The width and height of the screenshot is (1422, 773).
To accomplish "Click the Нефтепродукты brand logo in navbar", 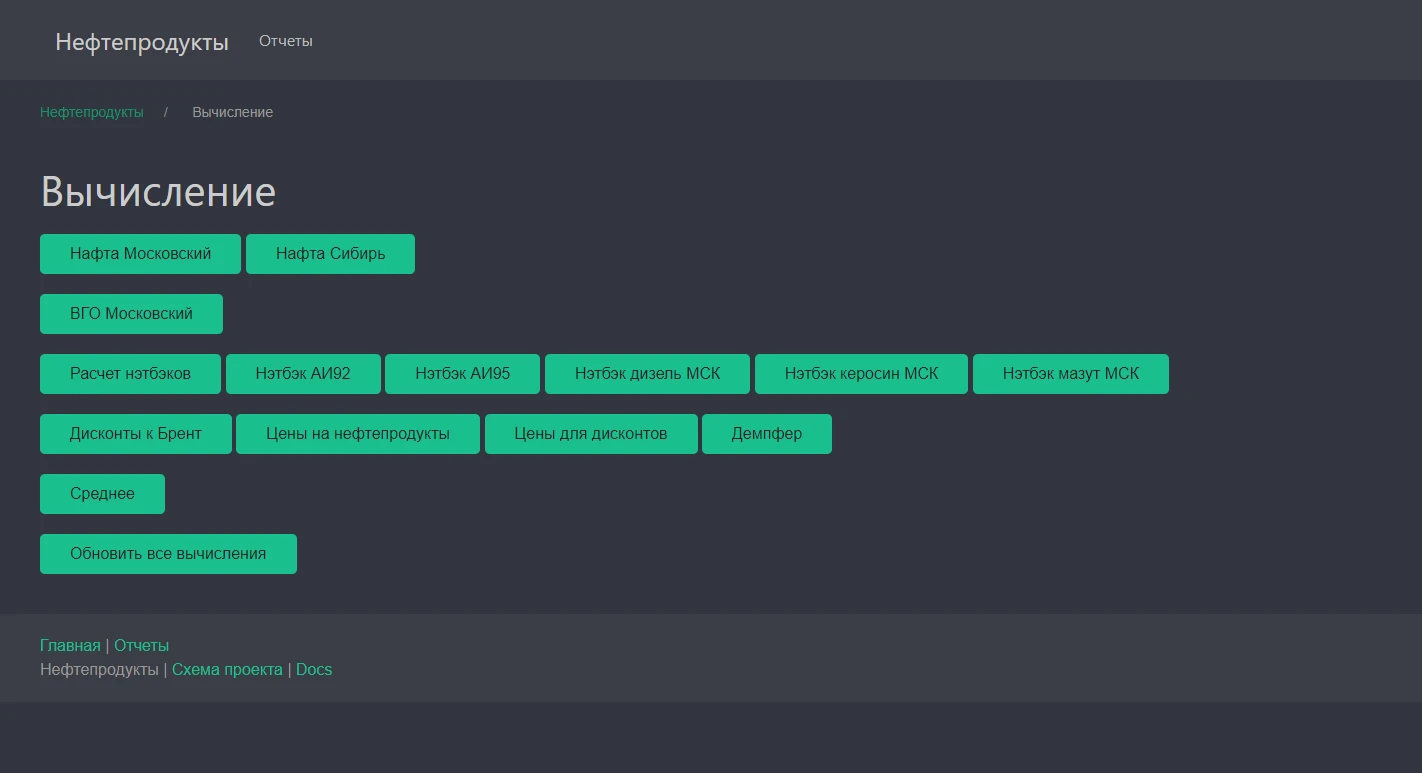I will tap(142, 42).
